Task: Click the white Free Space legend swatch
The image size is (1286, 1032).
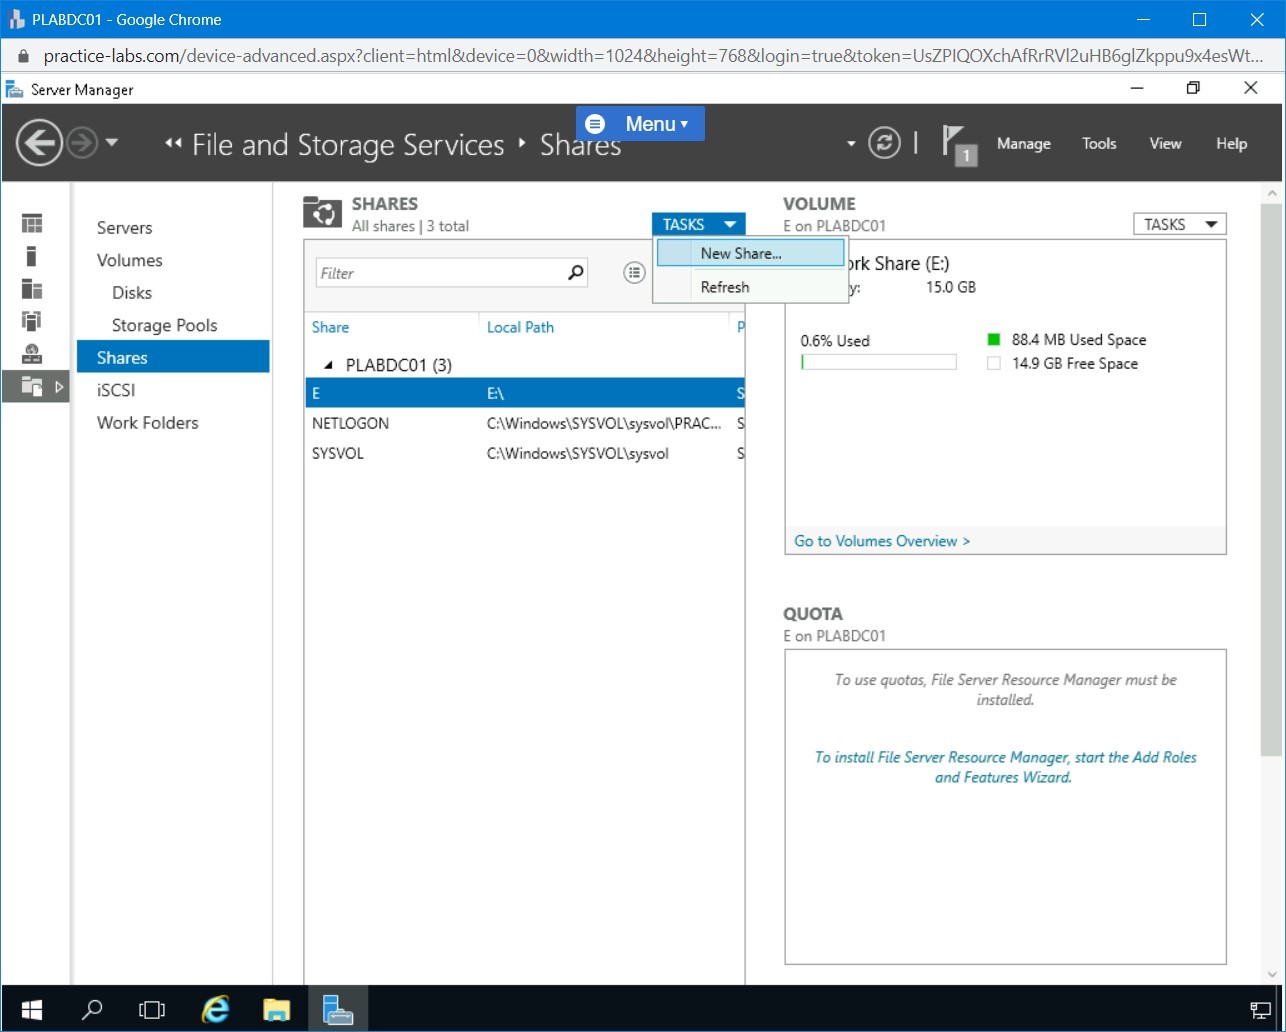Action: (994, 364)
